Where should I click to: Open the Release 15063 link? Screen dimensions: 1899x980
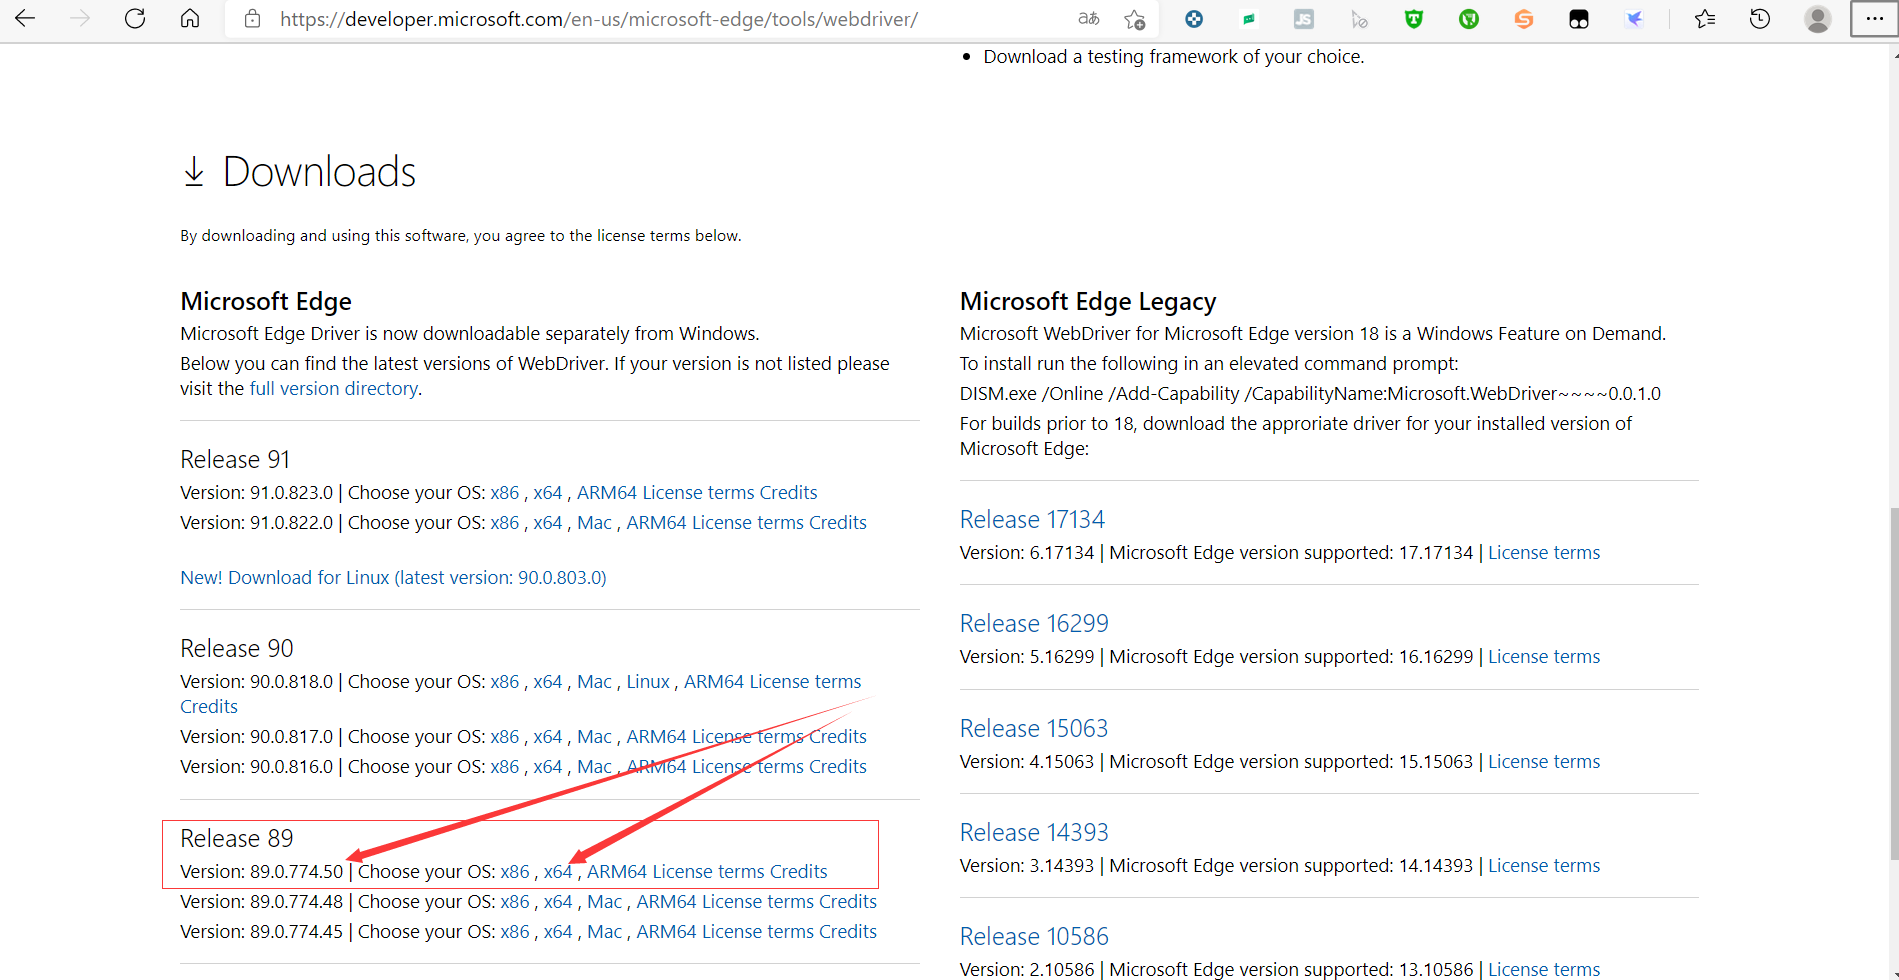tap(1034, 728)
